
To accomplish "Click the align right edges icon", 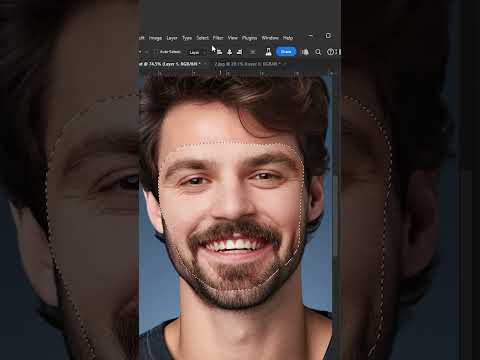I will pyautogui.click(x=239, y=52).
